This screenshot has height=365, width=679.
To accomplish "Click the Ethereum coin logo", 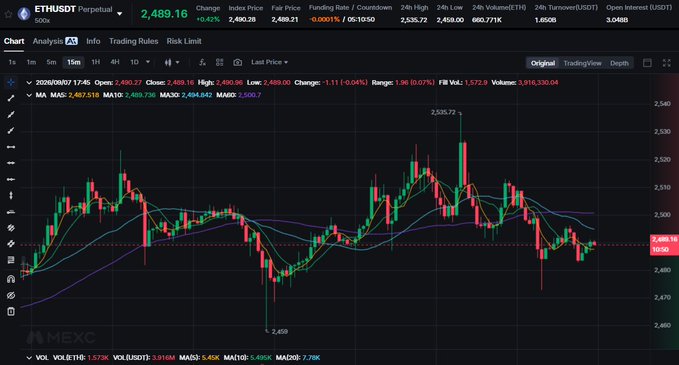I will point(24,14).
